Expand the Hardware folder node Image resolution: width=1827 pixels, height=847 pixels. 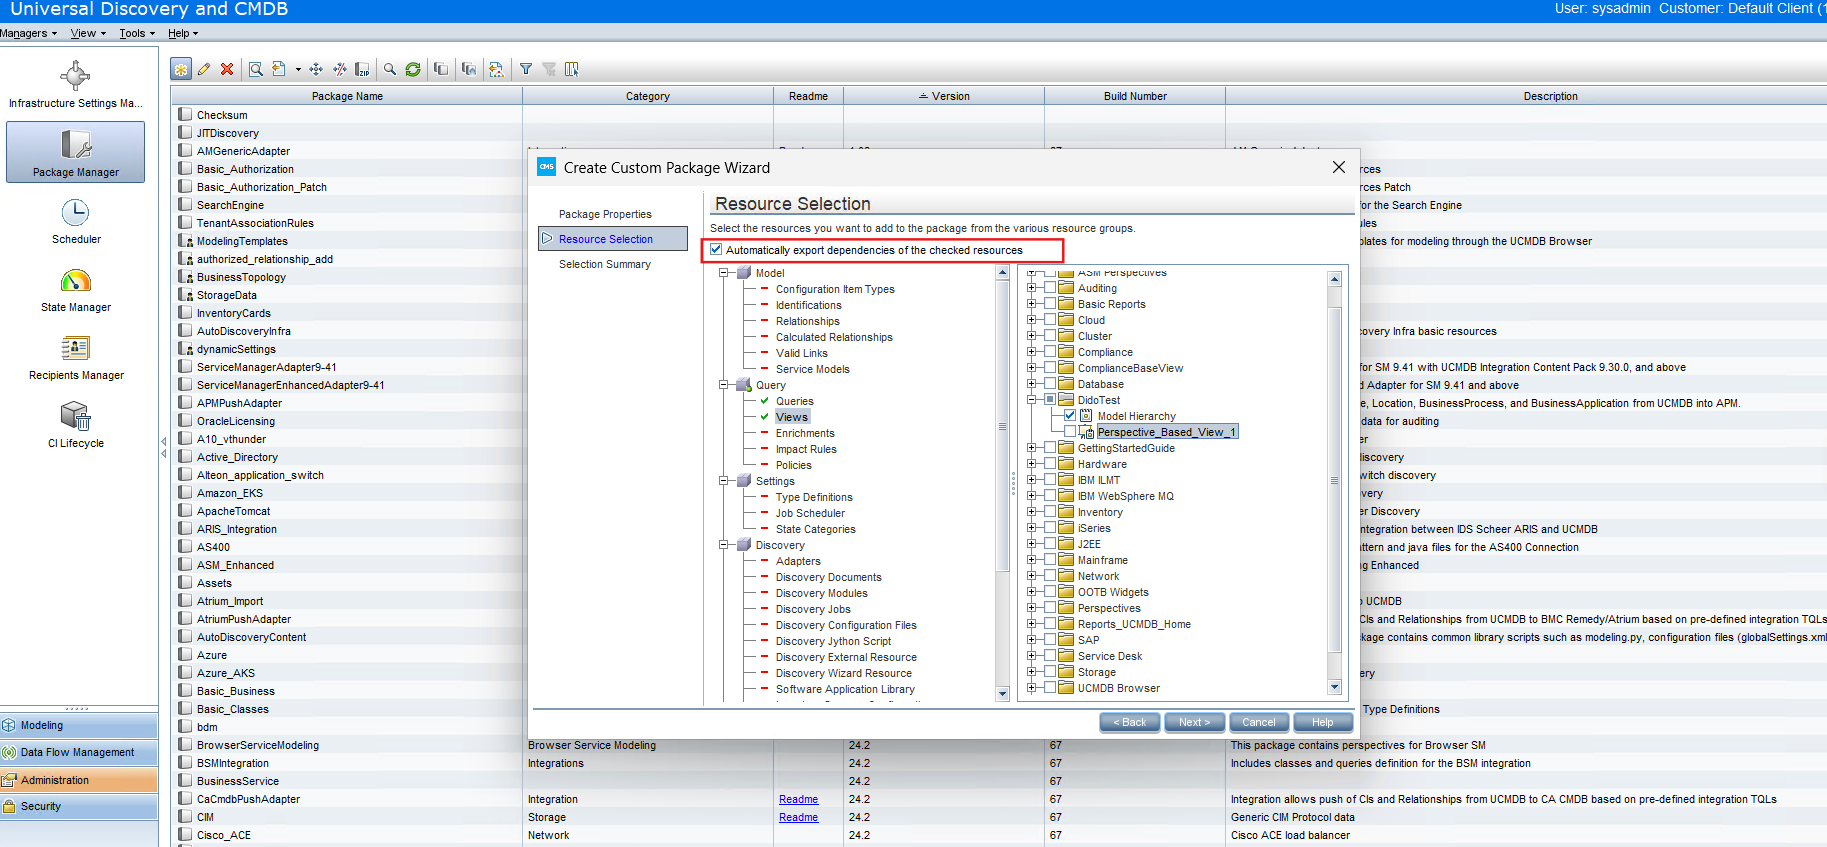click(1031, 464)
